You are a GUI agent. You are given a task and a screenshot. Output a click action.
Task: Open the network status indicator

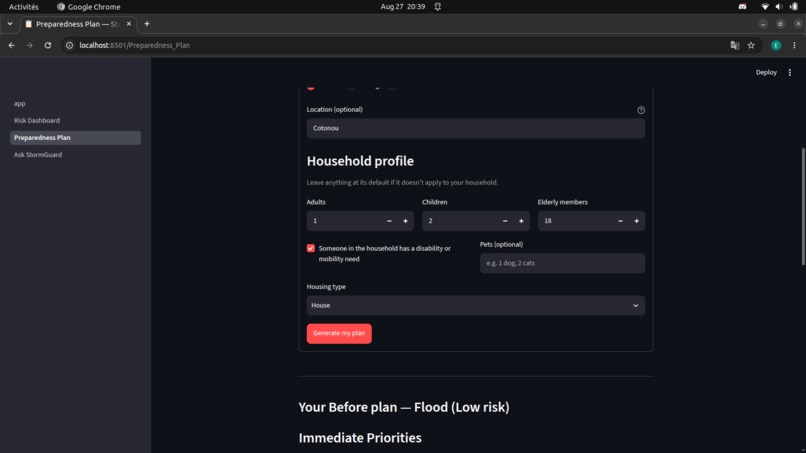click(764, 7)
